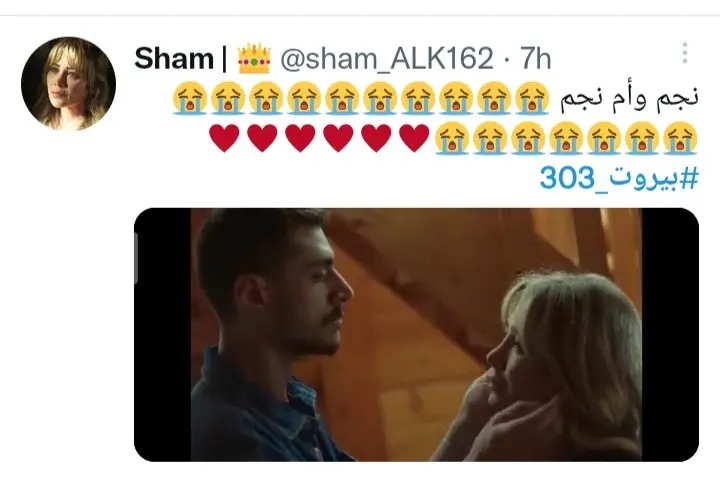Visit the Sham display name profile link

click(x=174, y=59)
